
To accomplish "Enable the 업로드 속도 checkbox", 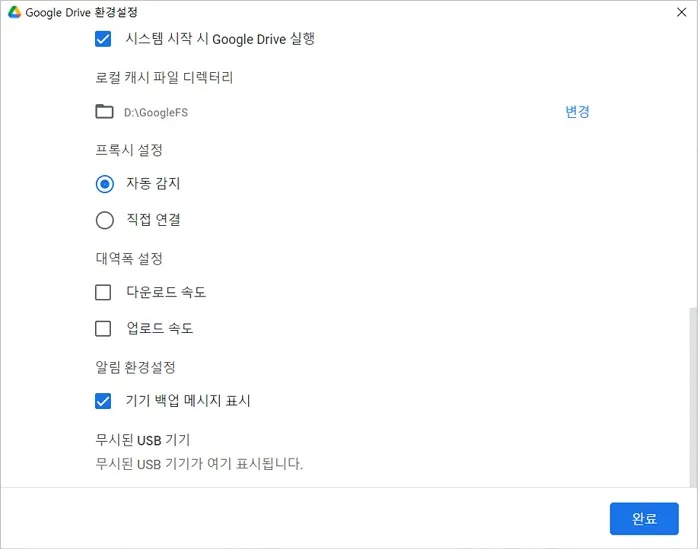I will 103,329.
